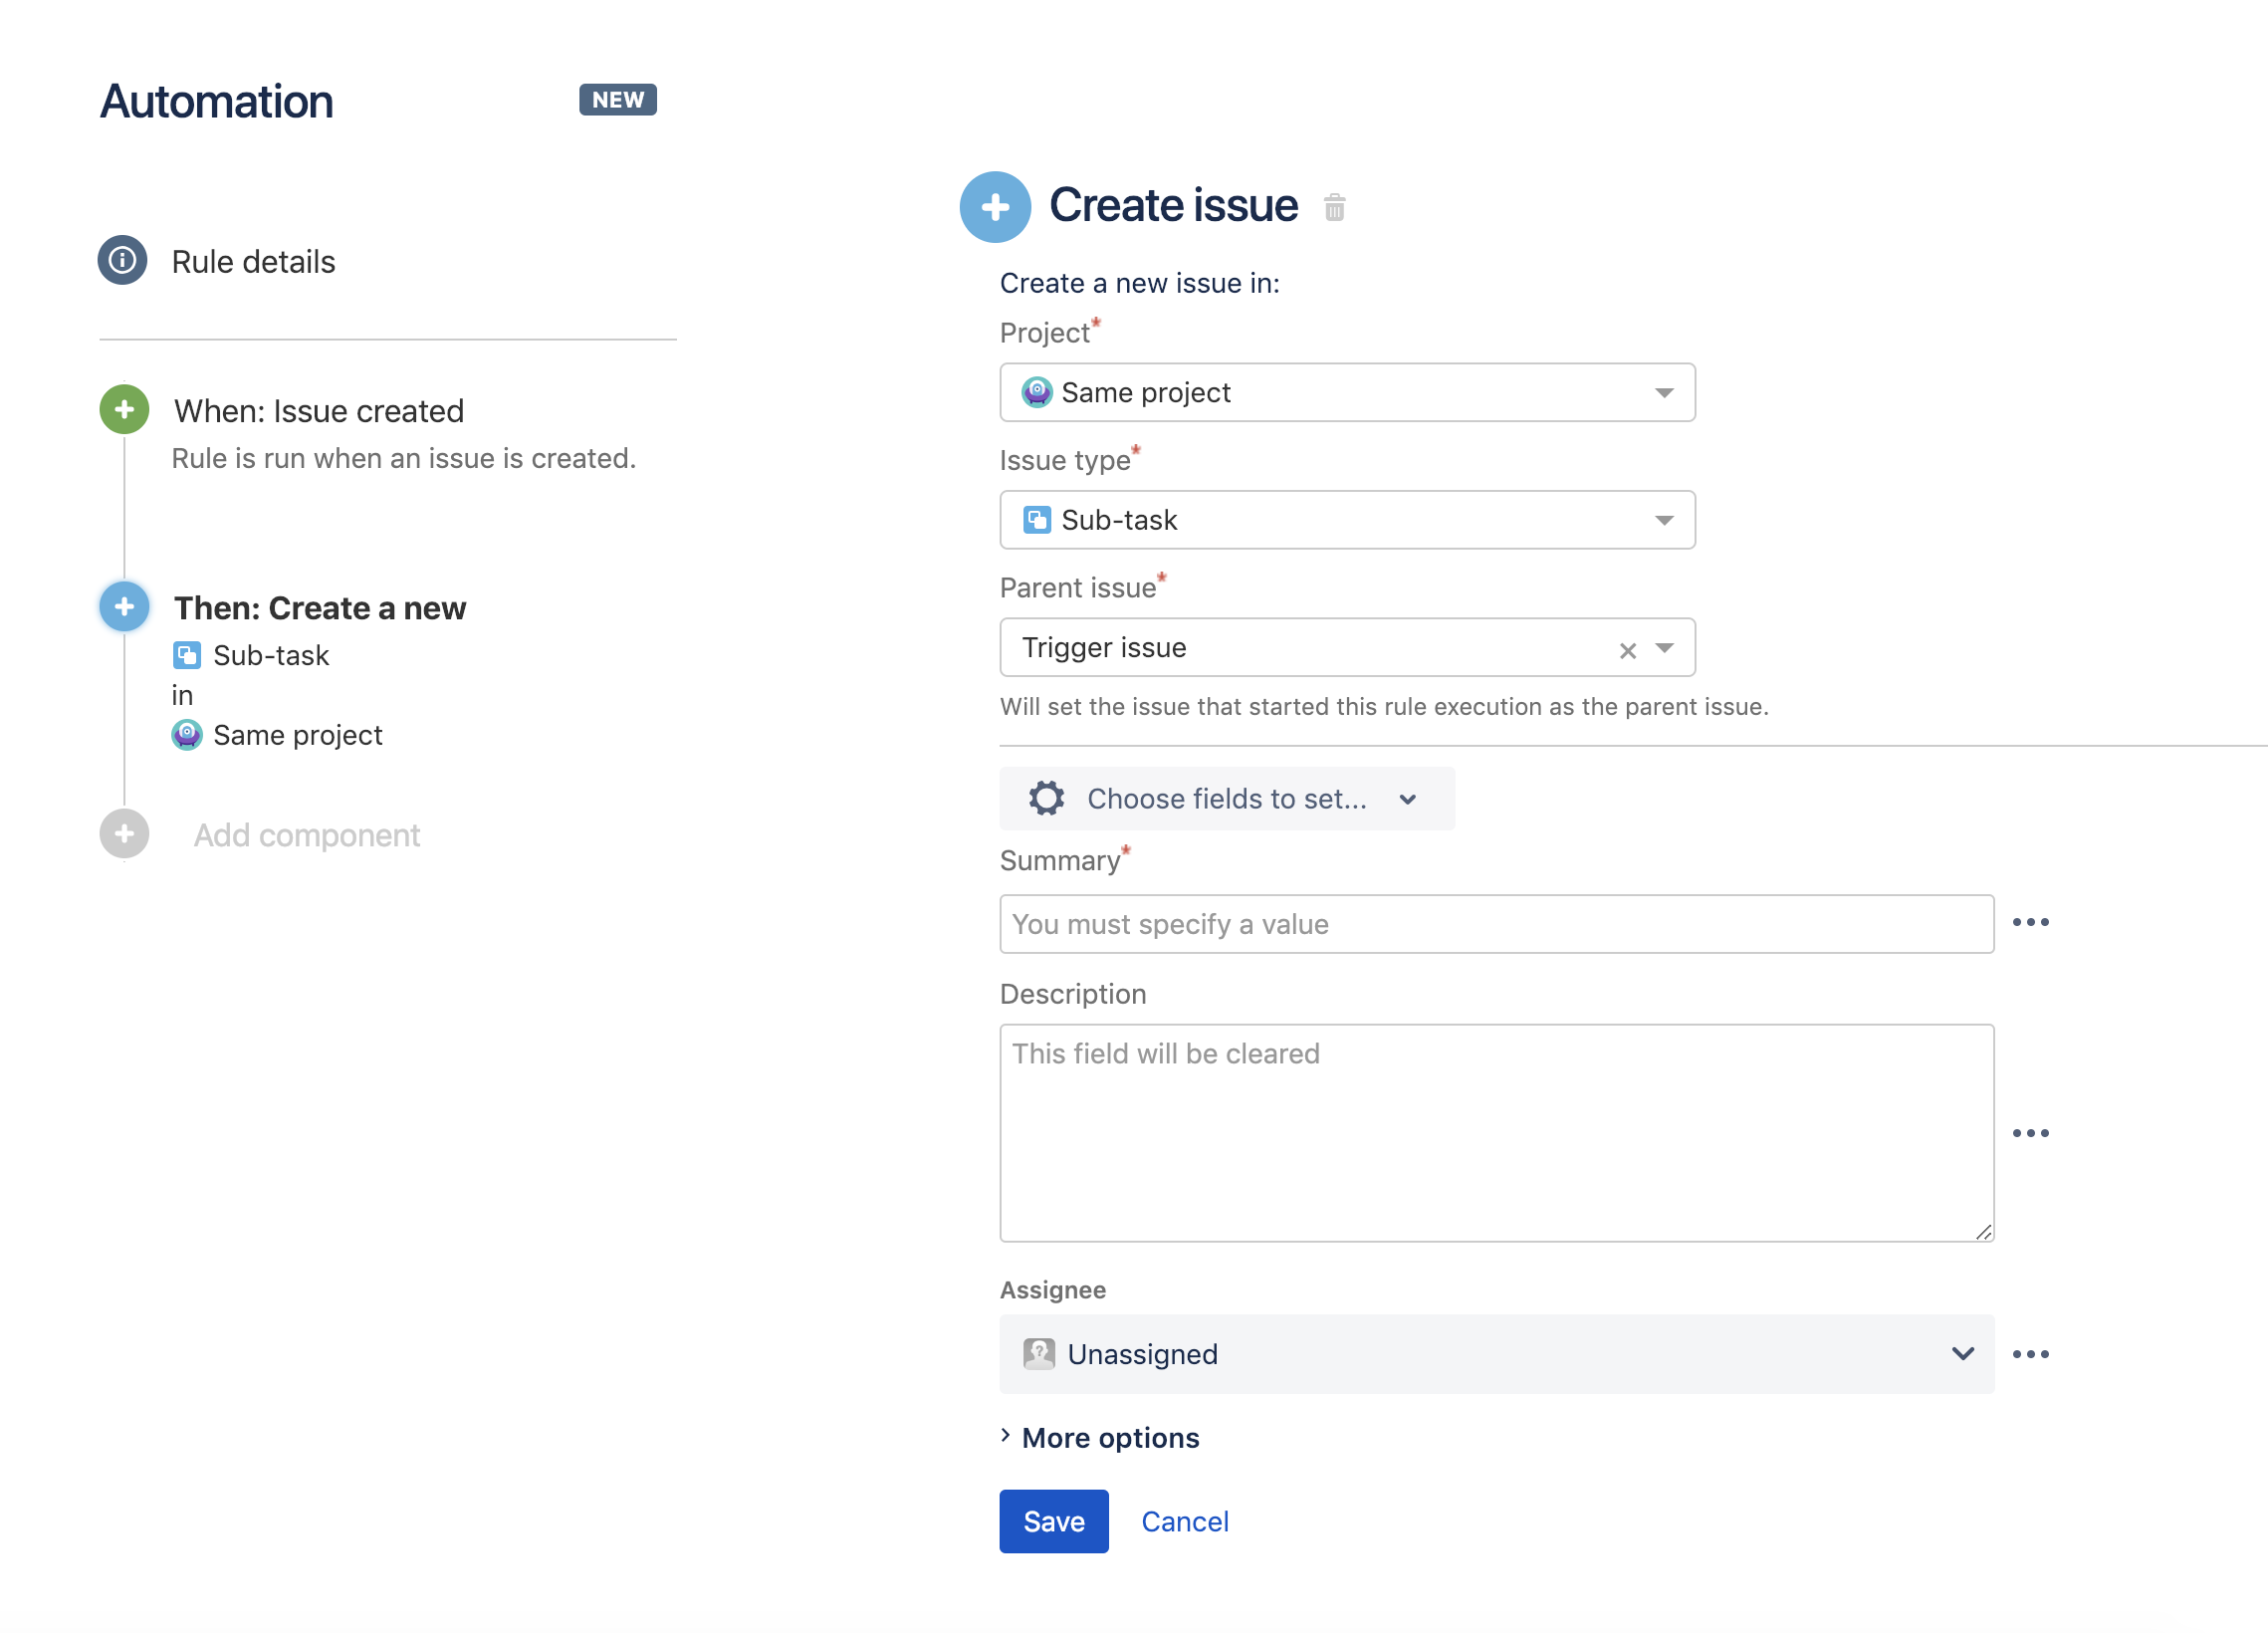Click the Rule details info icon

pos(122,261)
